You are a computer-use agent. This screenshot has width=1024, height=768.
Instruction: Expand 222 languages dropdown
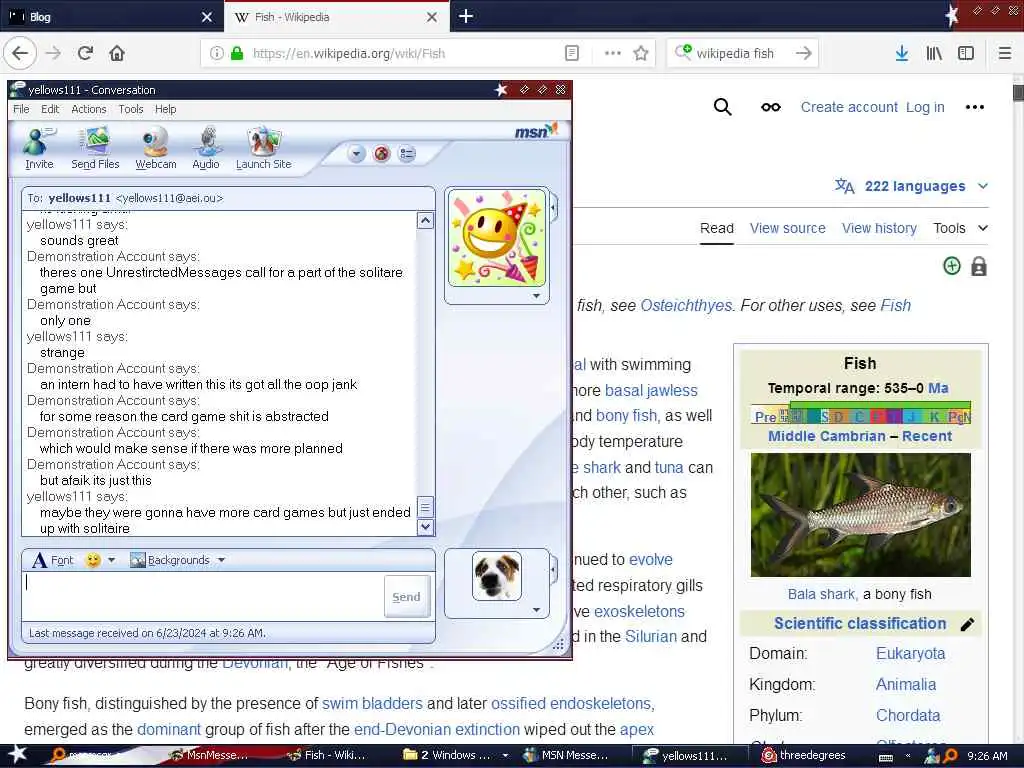(912, 186)
